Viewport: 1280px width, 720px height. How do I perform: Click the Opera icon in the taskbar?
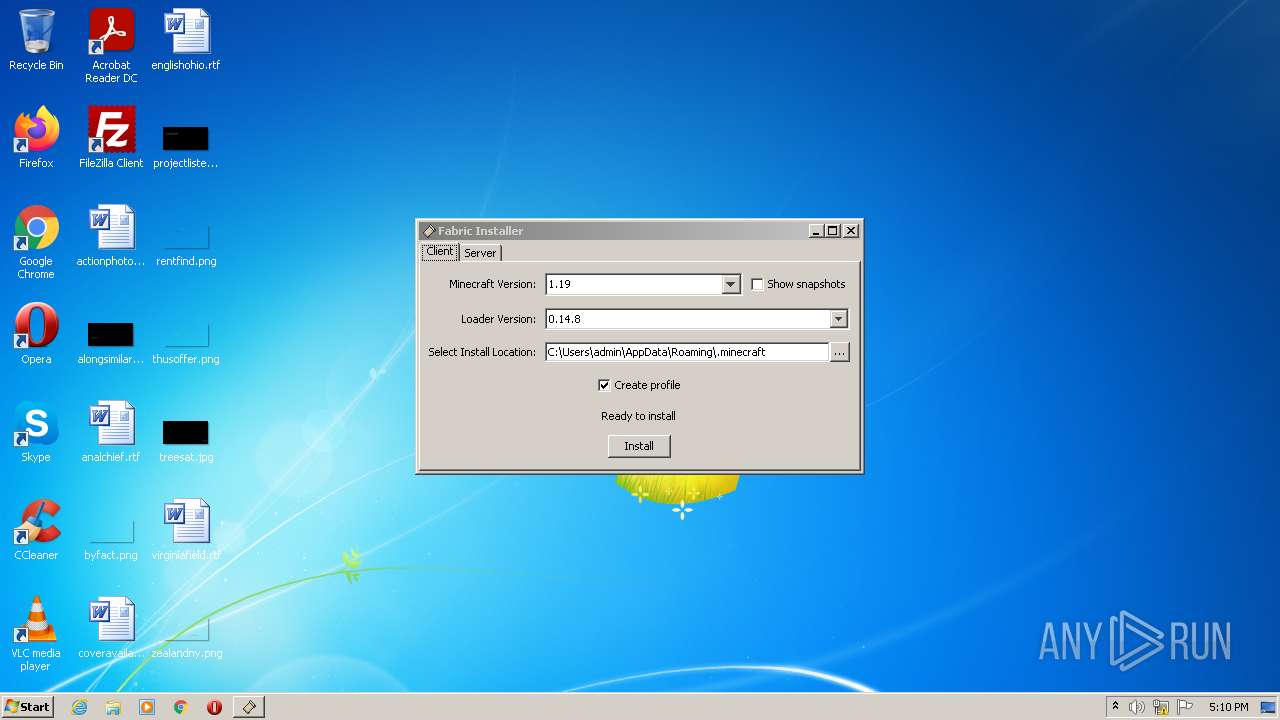tap(214, 707)
